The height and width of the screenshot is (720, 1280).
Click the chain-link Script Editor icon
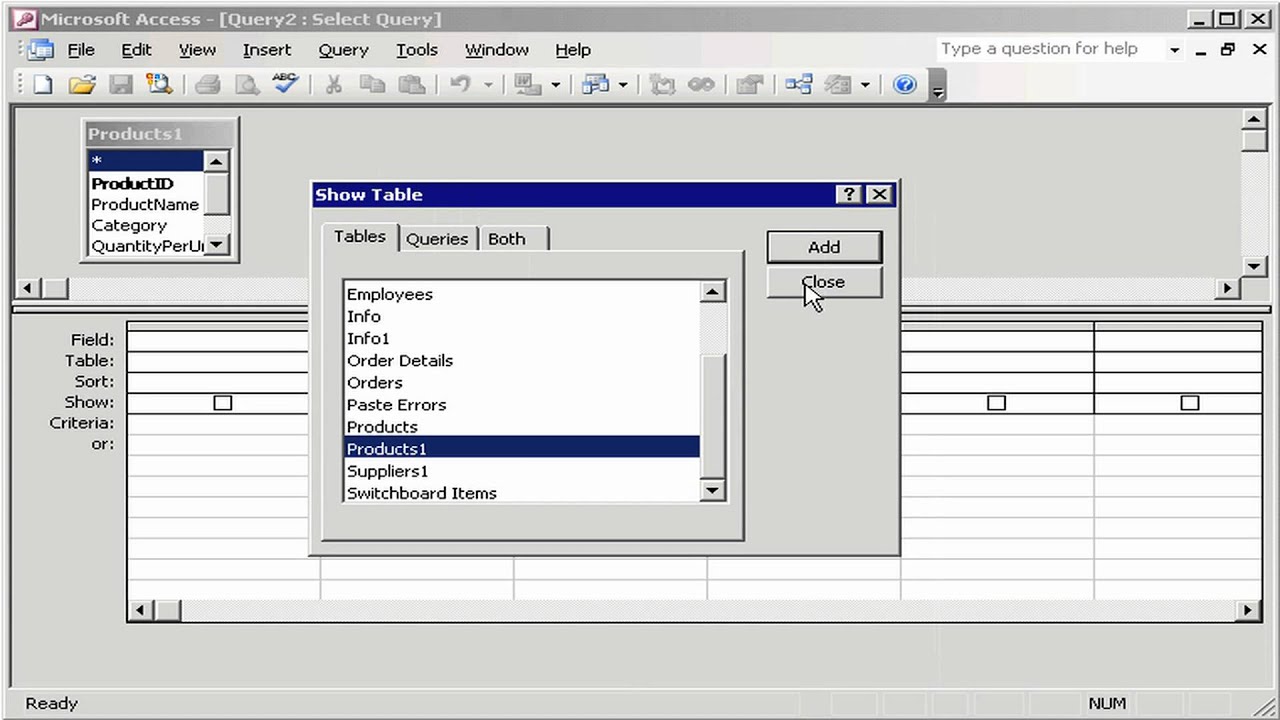point(701,85)
